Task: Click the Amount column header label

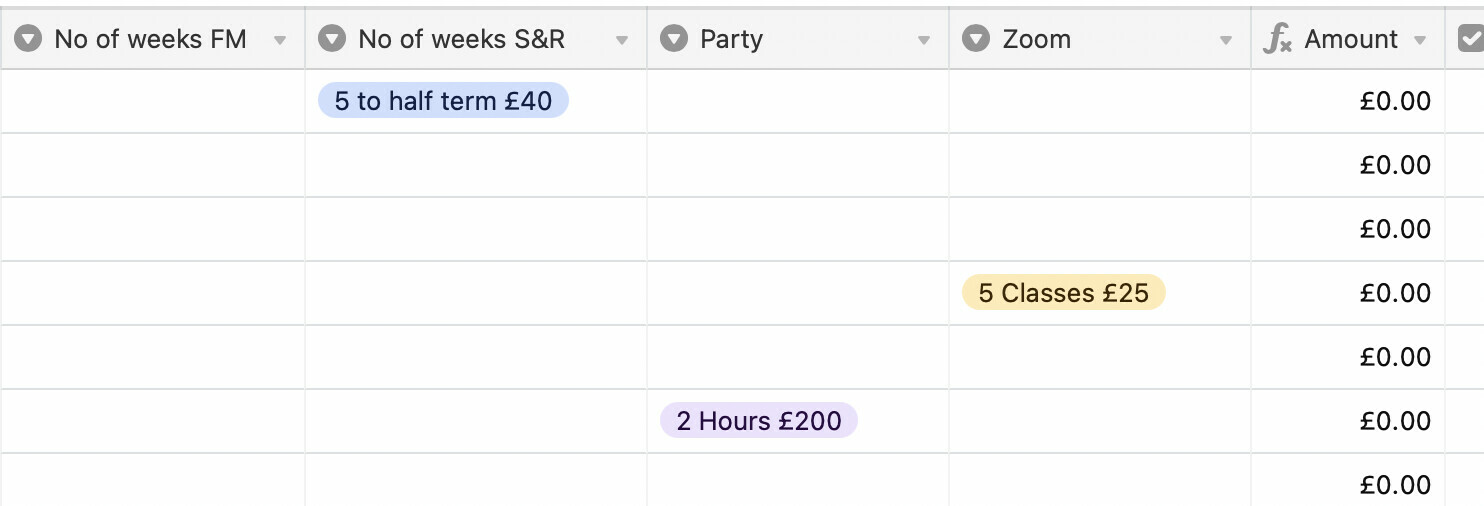Action: coord(1351,39)
